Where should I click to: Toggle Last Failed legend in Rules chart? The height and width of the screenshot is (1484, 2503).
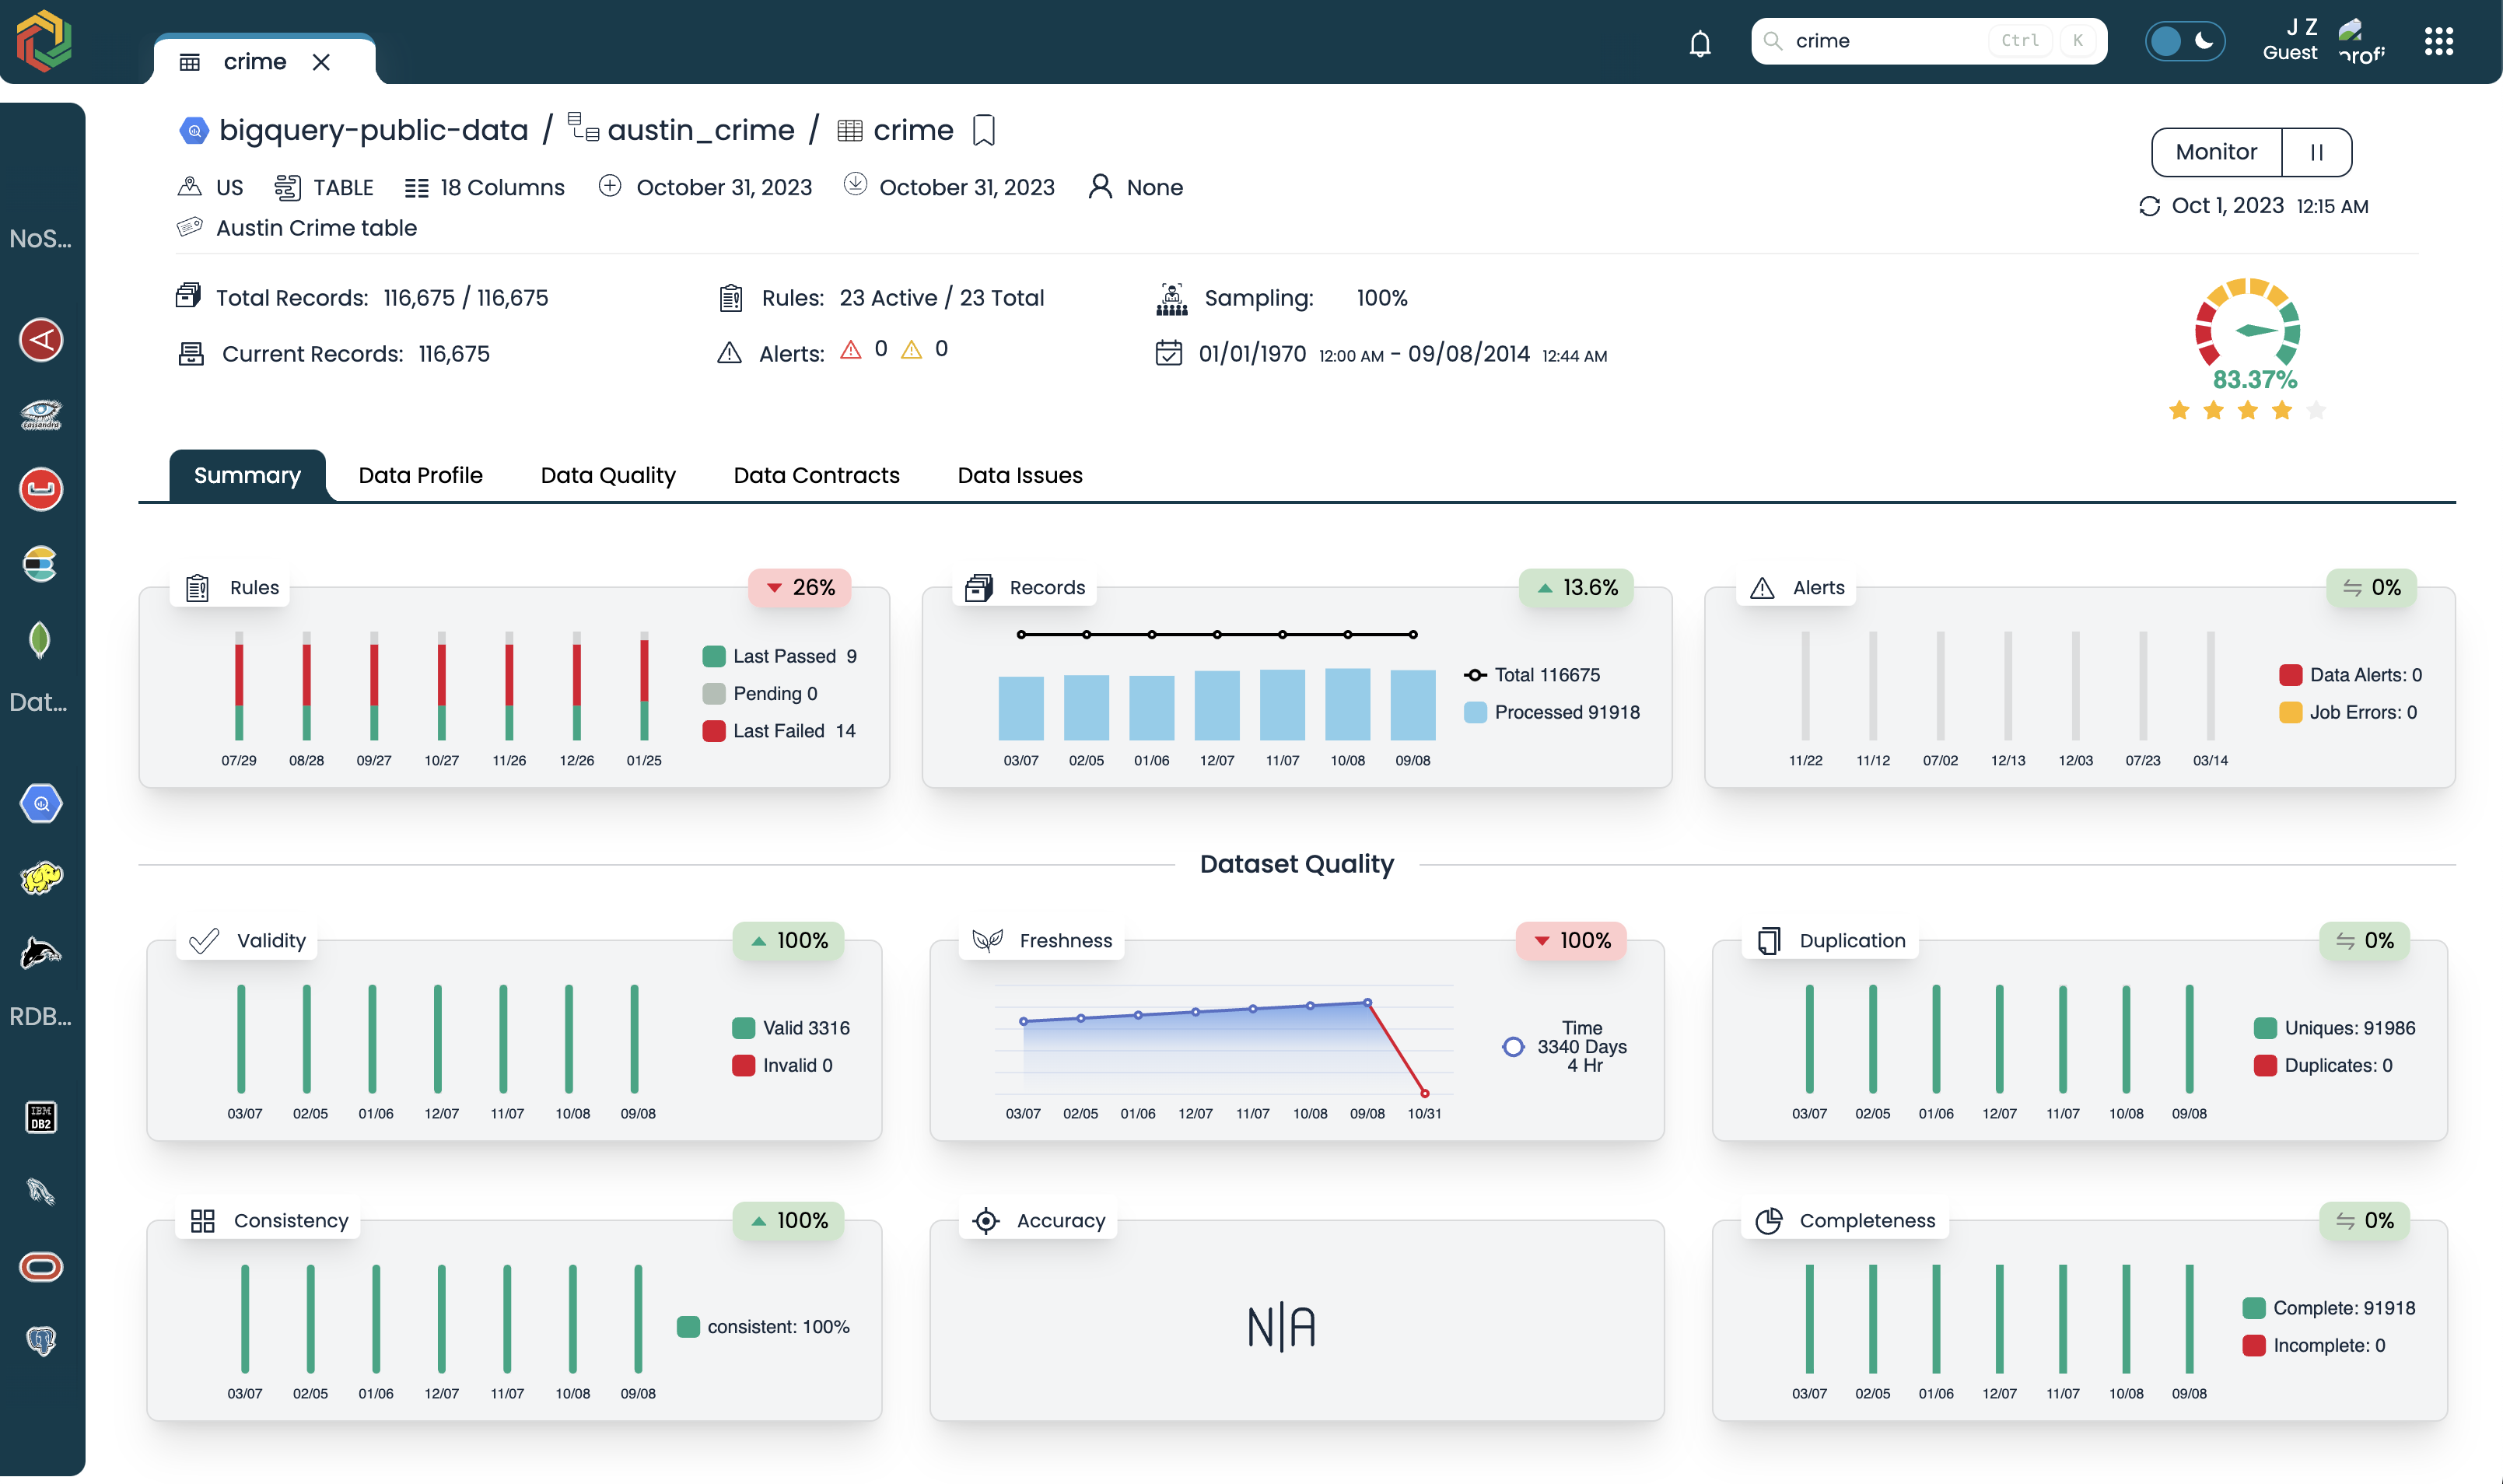[779, 731]
